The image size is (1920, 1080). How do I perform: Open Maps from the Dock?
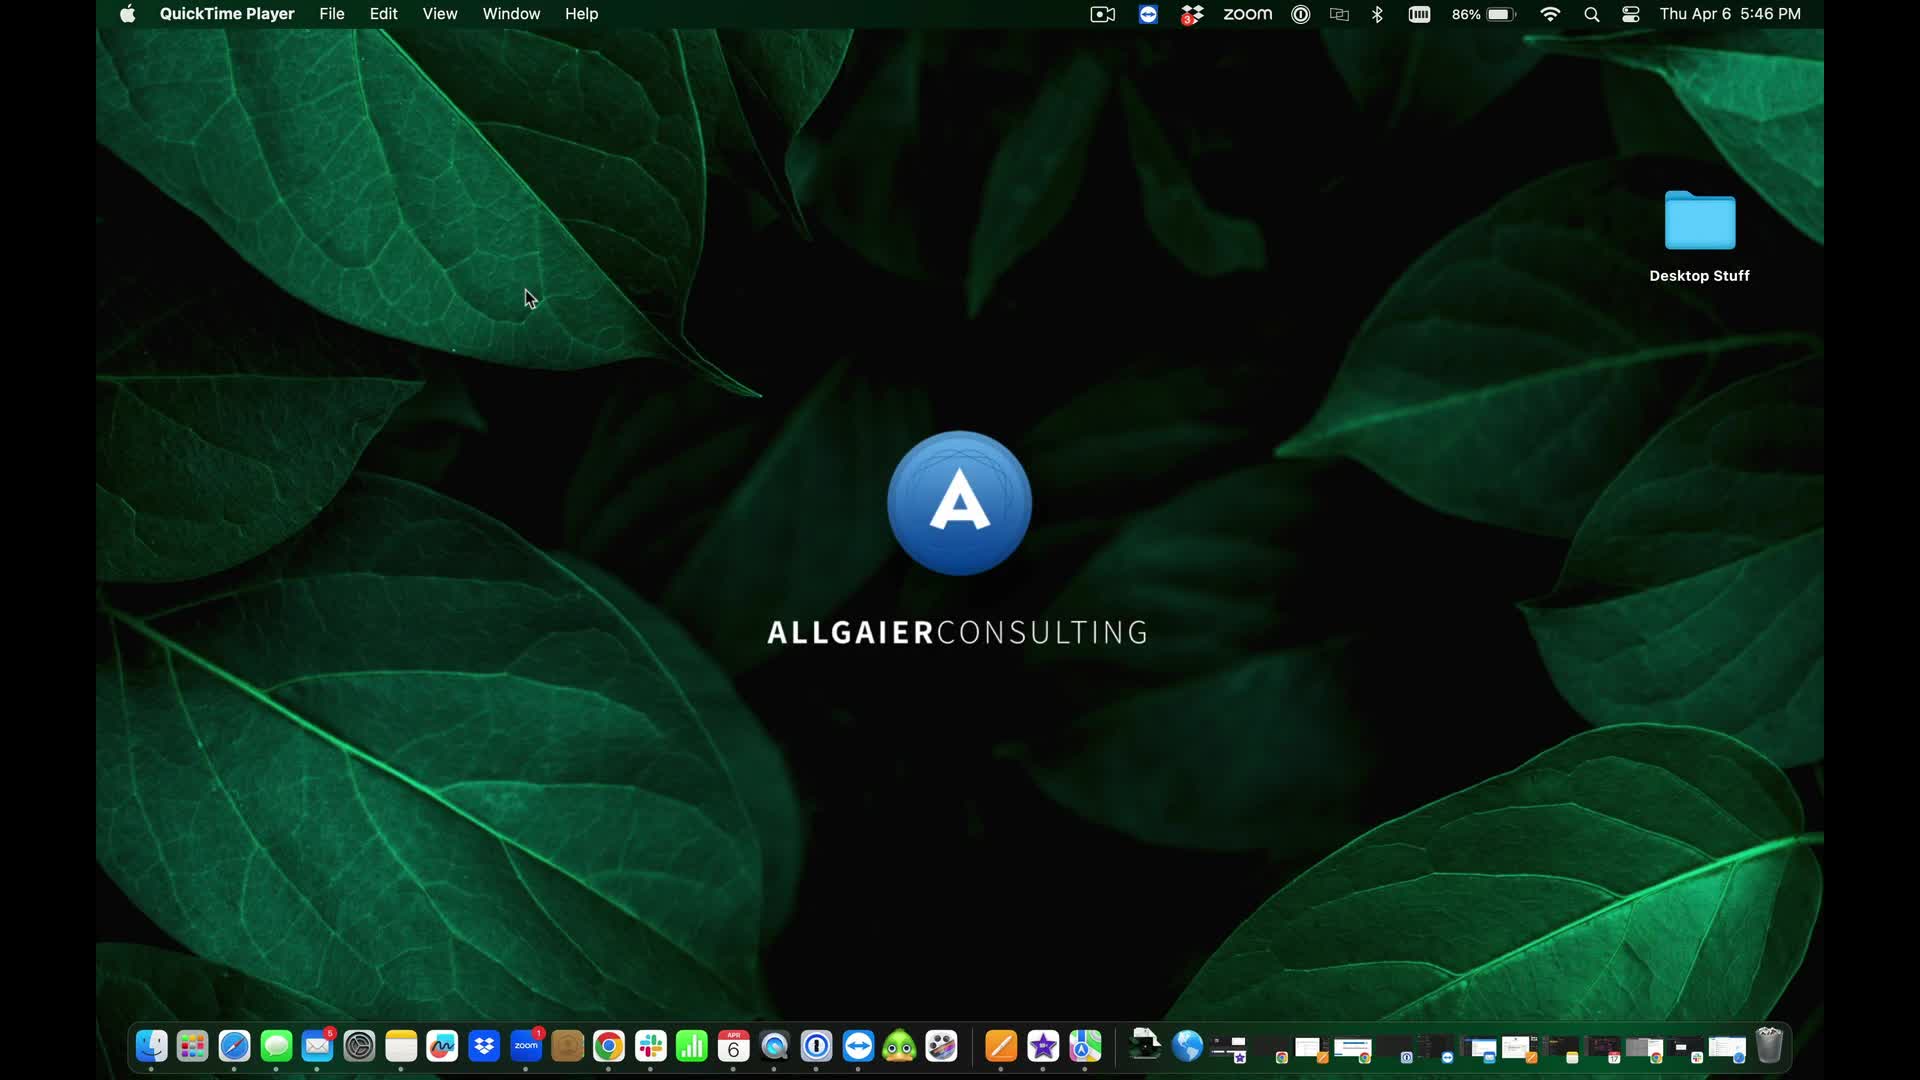pyautogui.click(x=1085, y=1046)
